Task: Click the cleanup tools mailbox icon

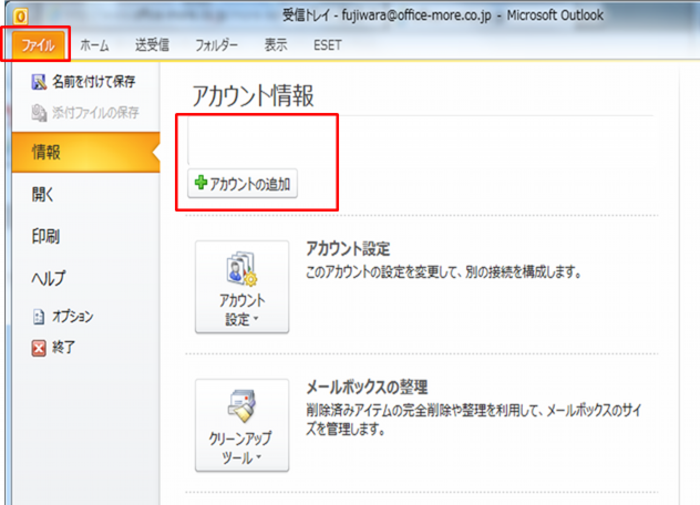Action: (242, 406)
